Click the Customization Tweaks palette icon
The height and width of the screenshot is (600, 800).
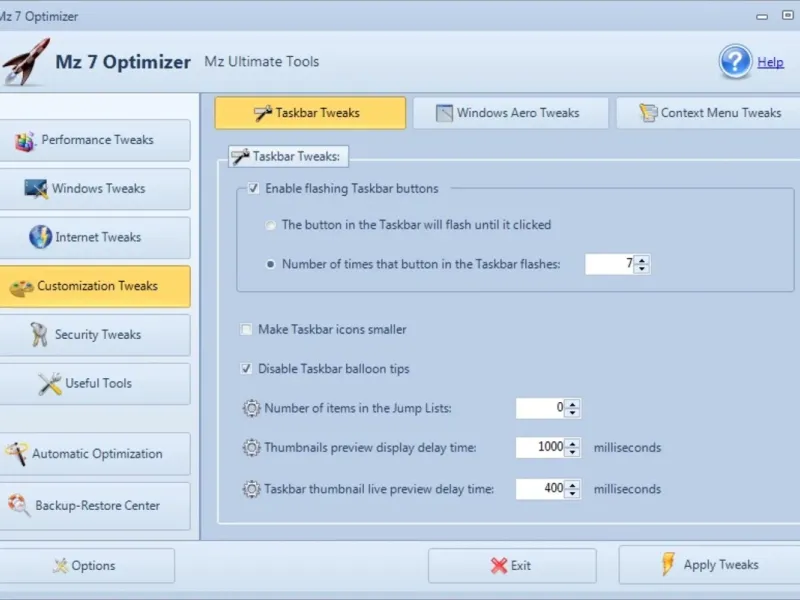point(21,287)
